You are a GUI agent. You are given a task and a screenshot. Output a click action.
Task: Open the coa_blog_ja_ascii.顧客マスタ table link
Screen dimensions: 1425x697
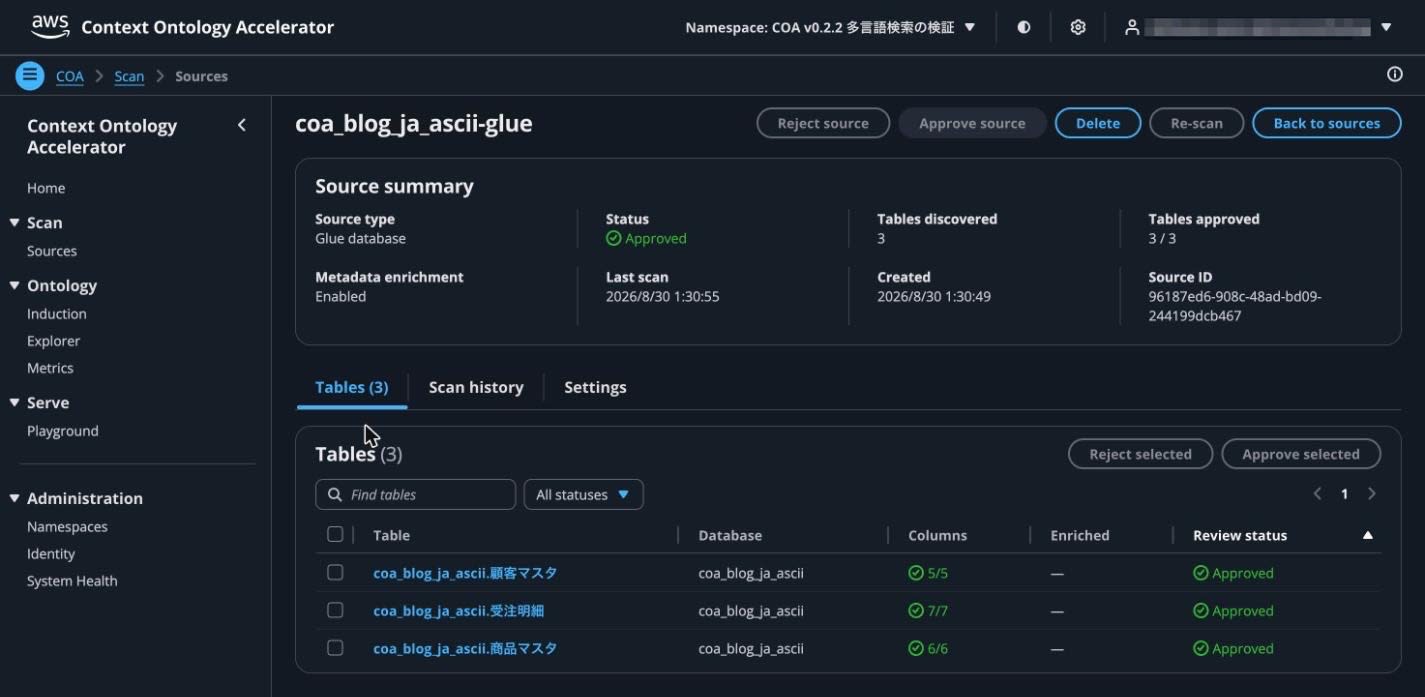[x=465, y=573]
